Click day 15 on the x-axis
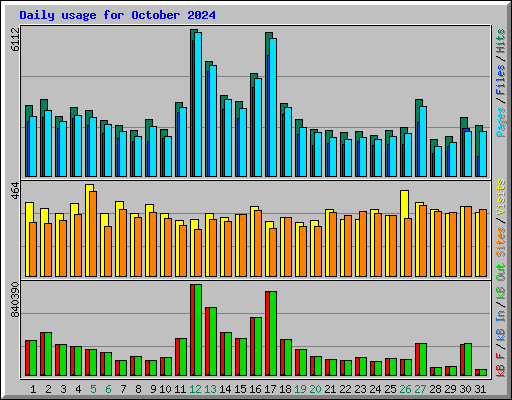The height and width of the screenshot is (400, 512). [240, 389]
